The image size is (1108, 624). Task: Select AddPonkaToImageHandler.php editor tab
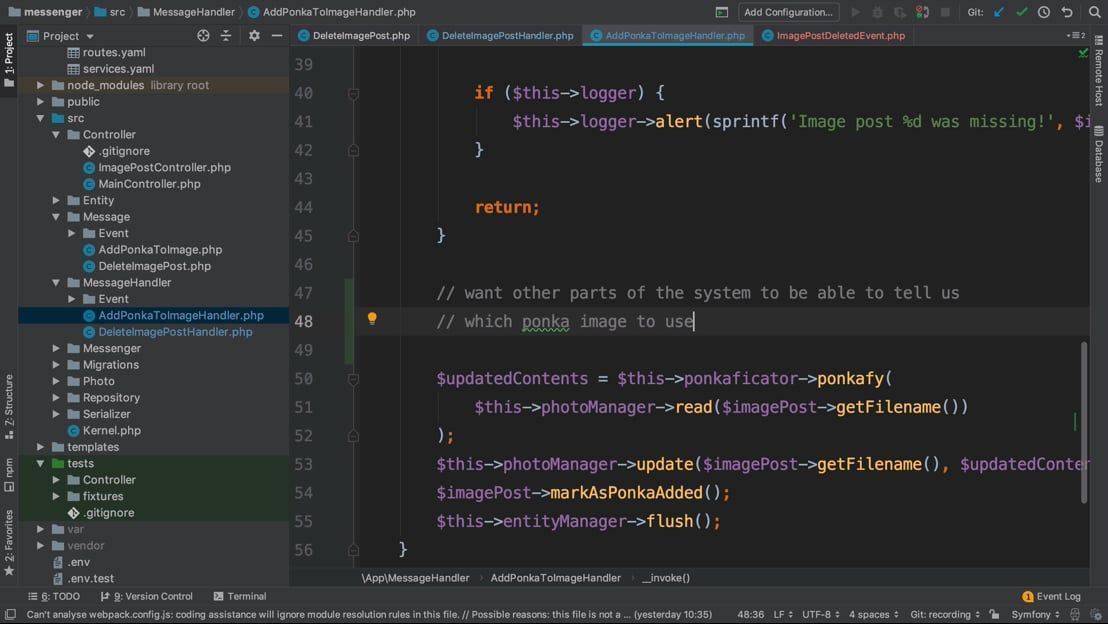coord(668,35)
